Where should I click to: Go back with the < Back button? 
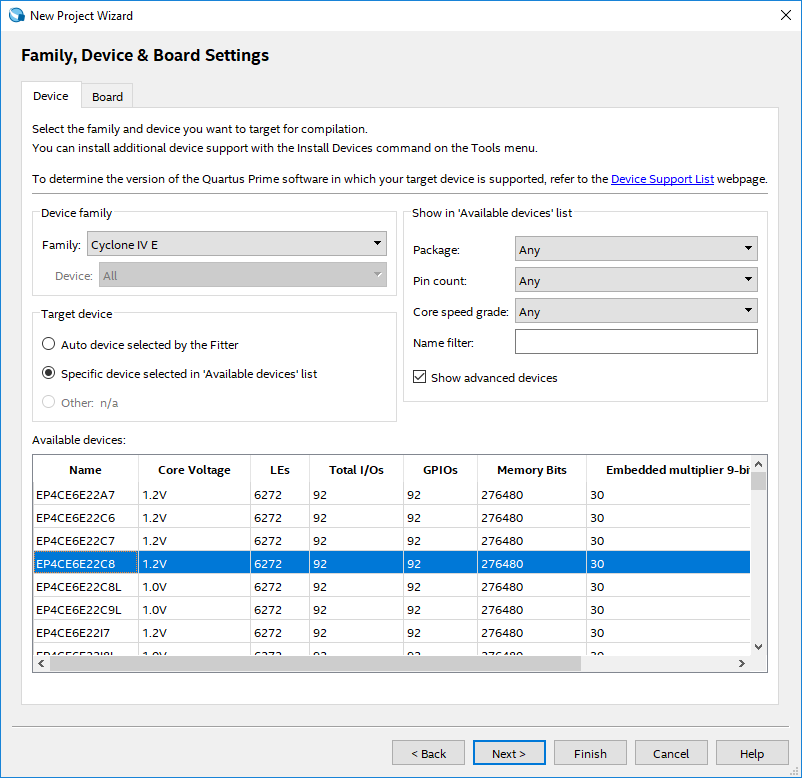coord(429,753)
